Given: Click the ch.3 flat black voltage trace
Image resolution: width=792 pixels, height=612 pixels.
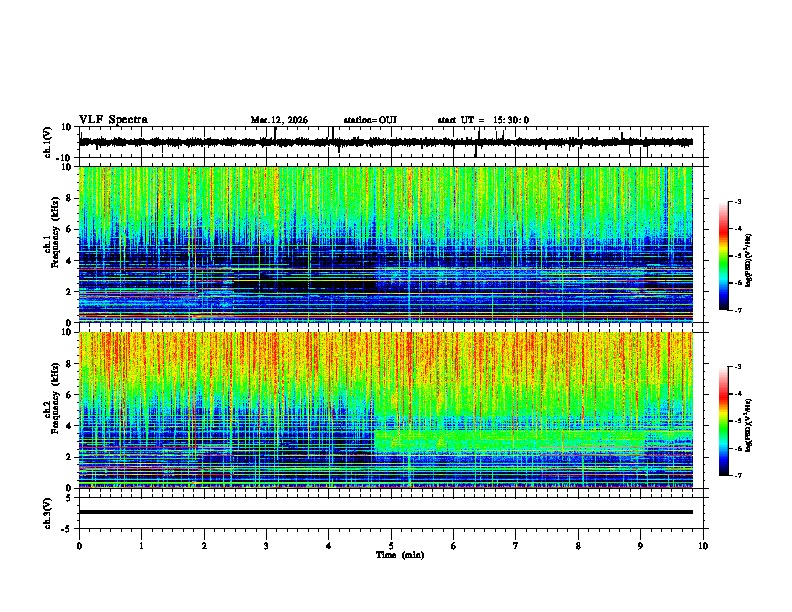Looking at the screenshot, I should tap(385, 512).
